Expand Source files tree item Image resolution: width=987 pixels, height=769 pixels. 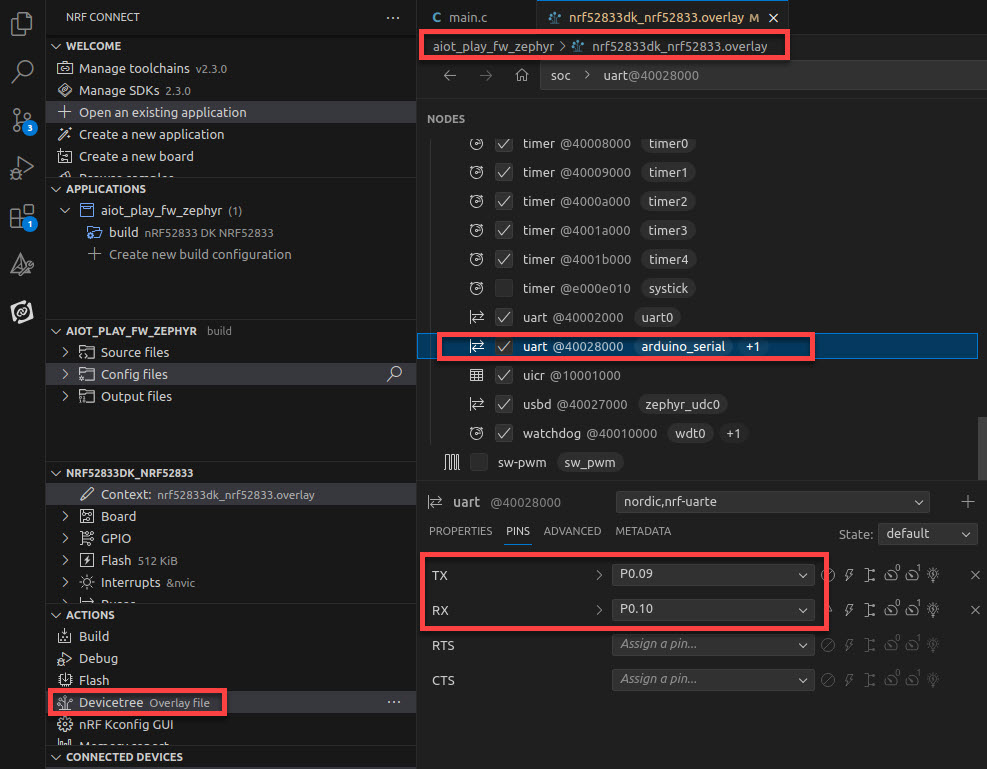coord(65,352)
